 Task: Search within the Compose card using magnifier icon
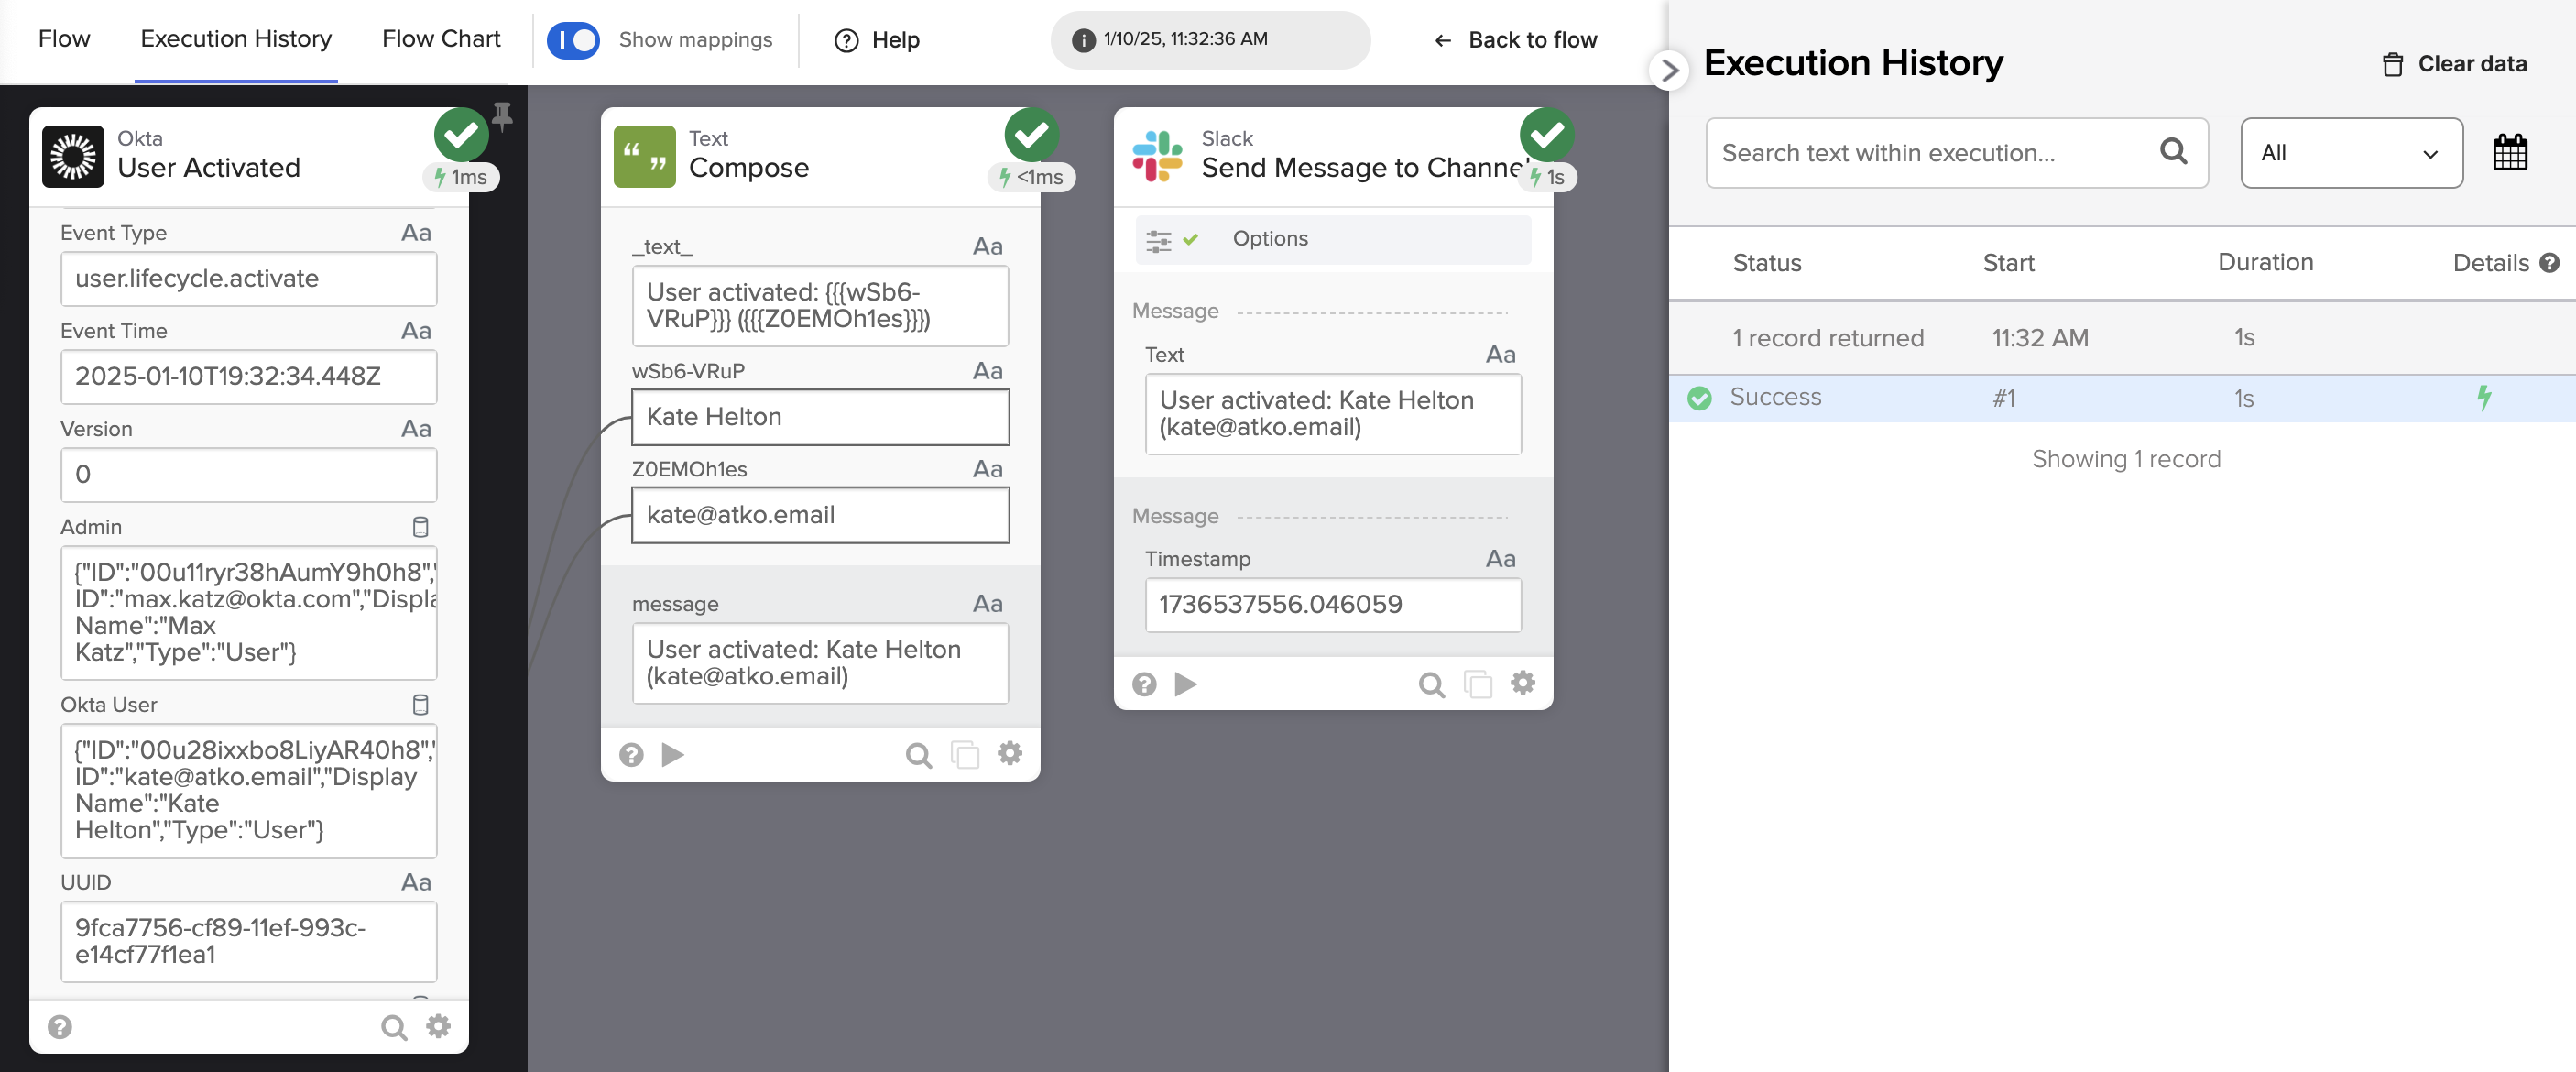tap(917, 755)
